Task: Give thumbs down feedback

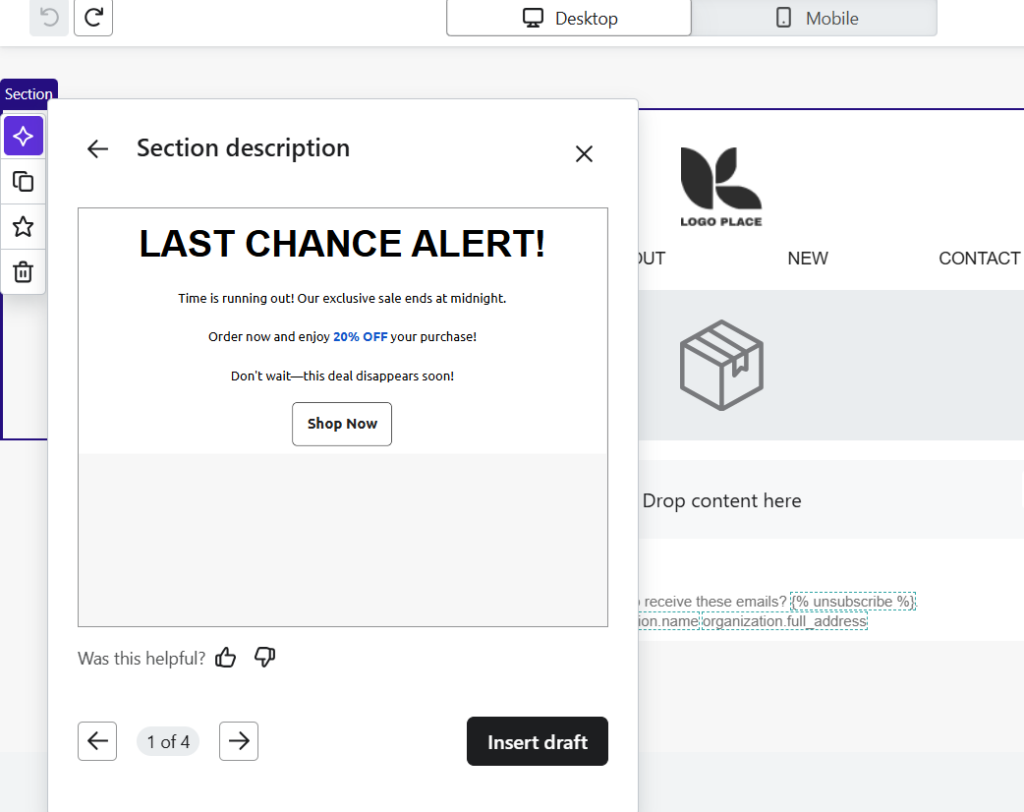Action: point(264,657)
